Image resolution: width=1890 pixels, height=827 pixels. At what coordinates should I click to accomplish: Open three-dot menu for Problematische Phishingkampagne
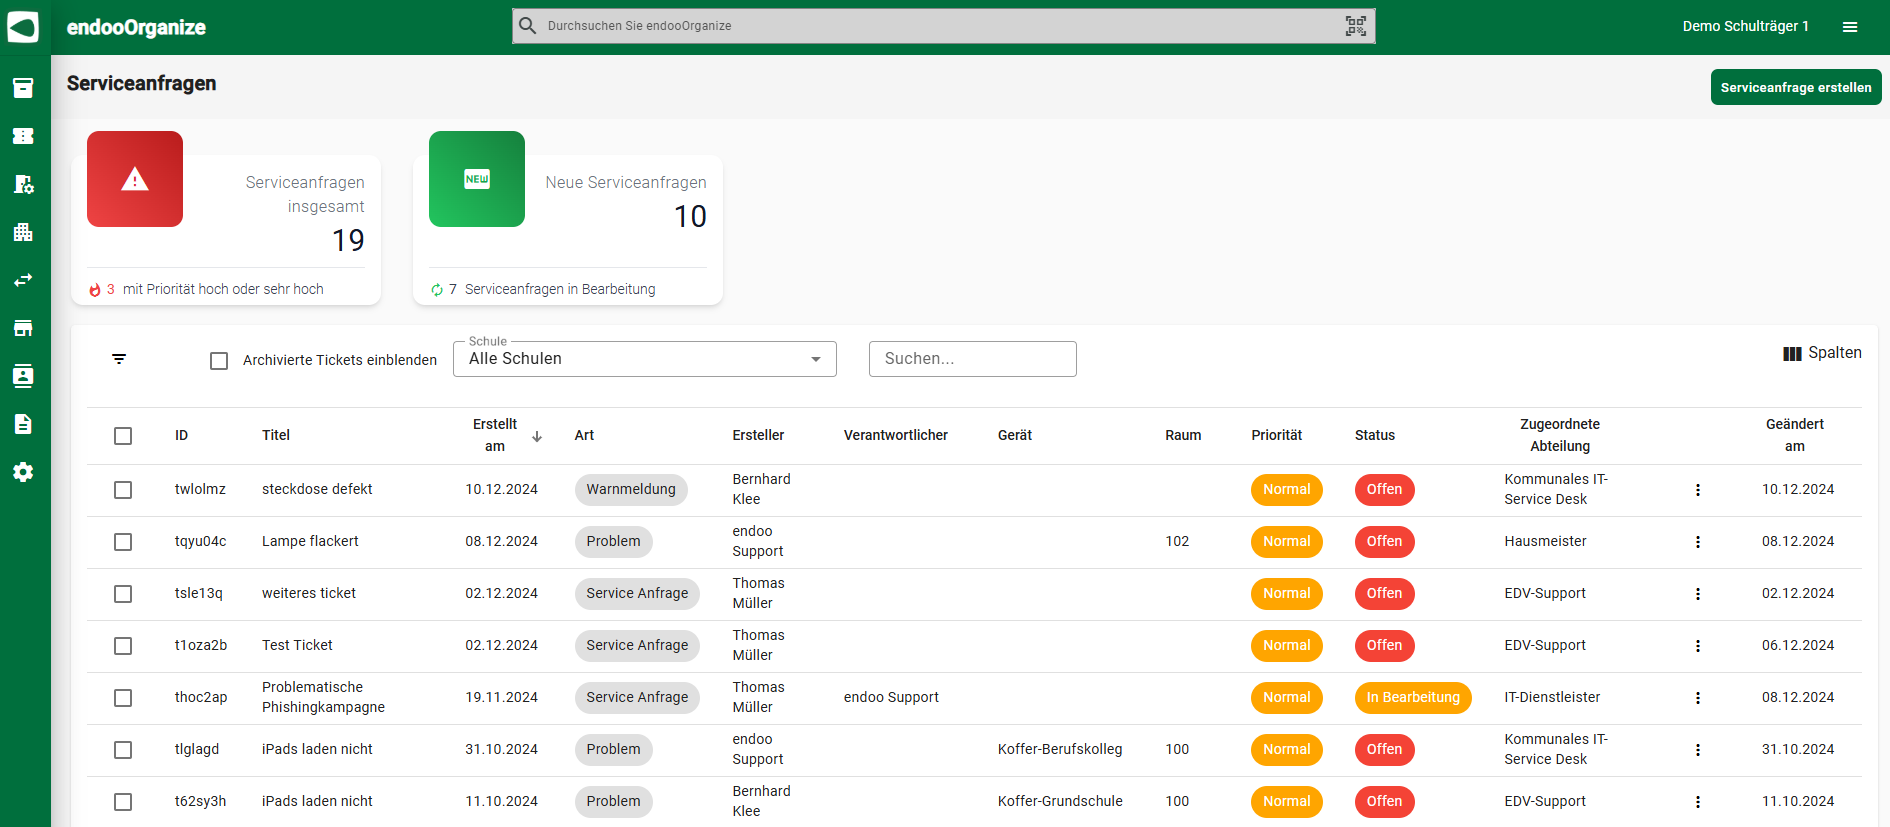pyautogui.click(x=1697, y=698)
